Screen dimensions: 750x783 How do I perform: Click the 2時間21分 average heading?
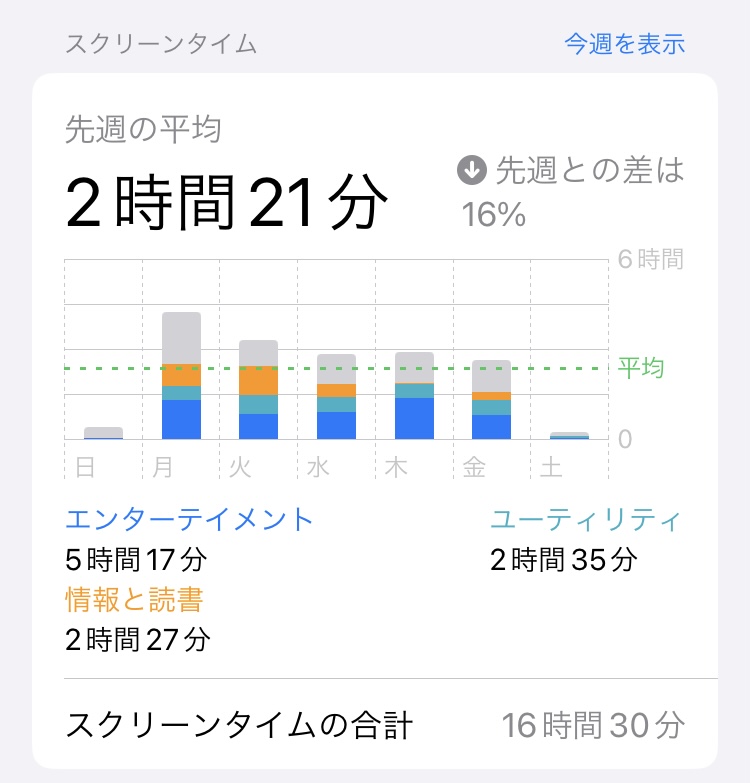[x=226, y=202]
